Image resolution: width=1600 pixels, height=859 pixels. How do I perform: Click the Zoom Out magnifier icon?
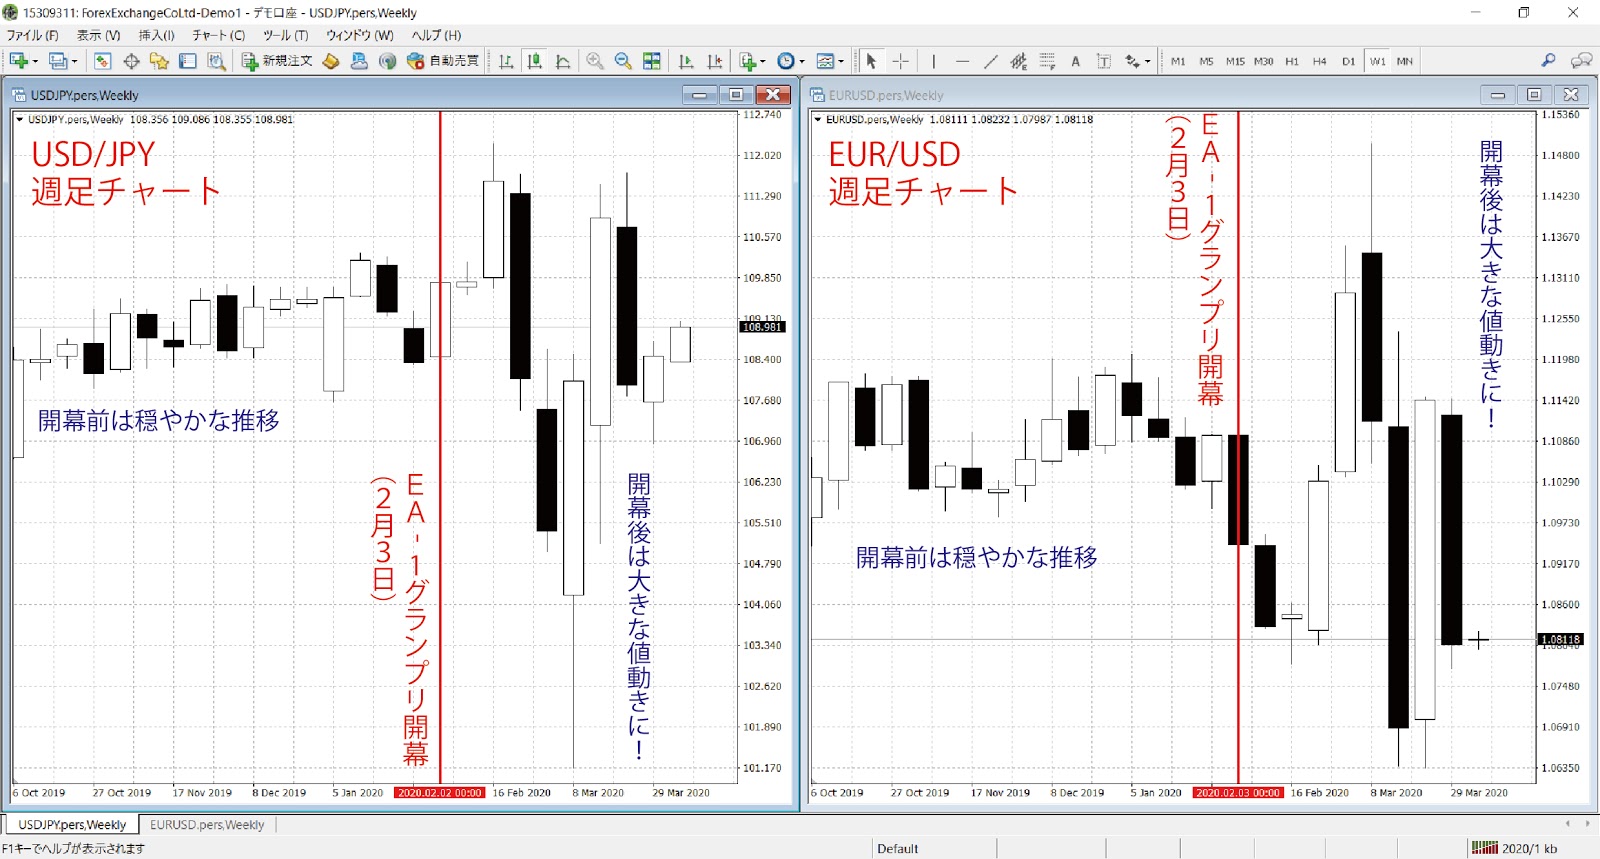point(623,61)
